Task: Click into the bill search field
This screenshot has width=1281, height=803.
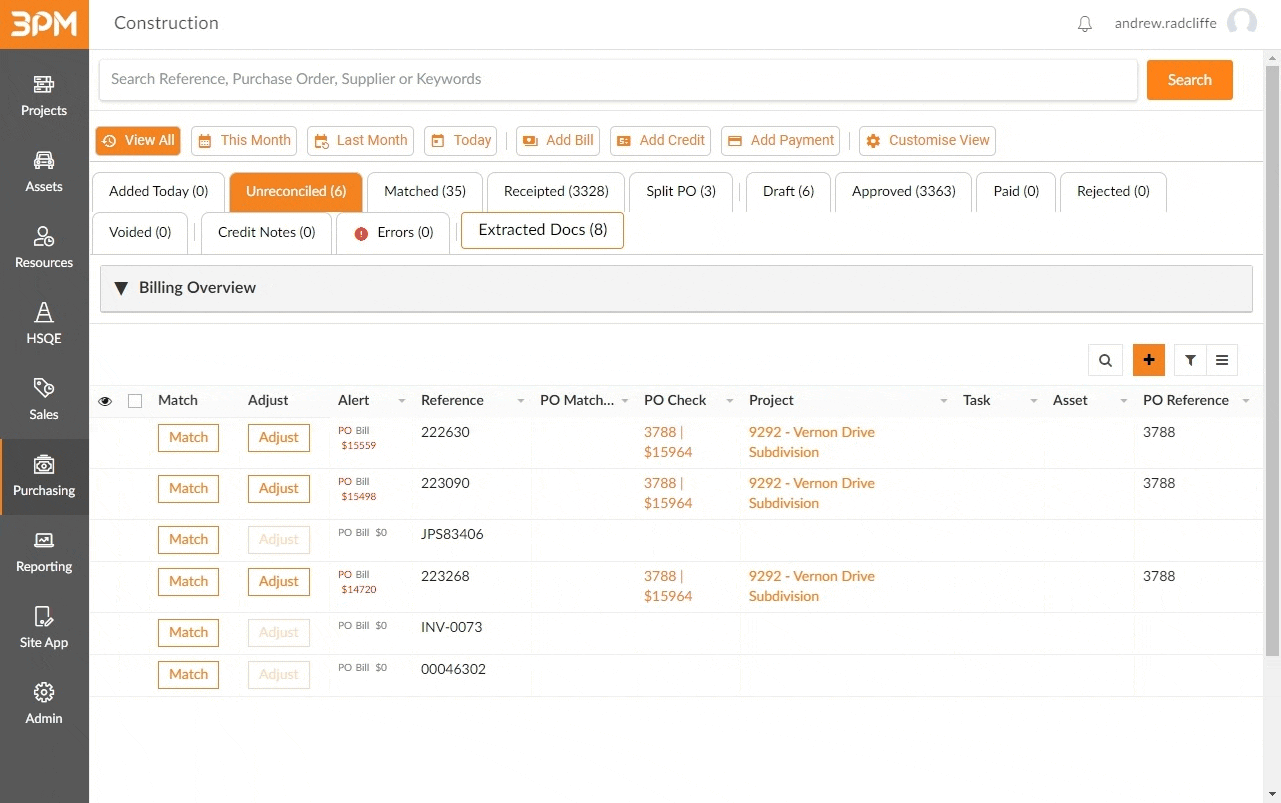Action: pos(618,80)
